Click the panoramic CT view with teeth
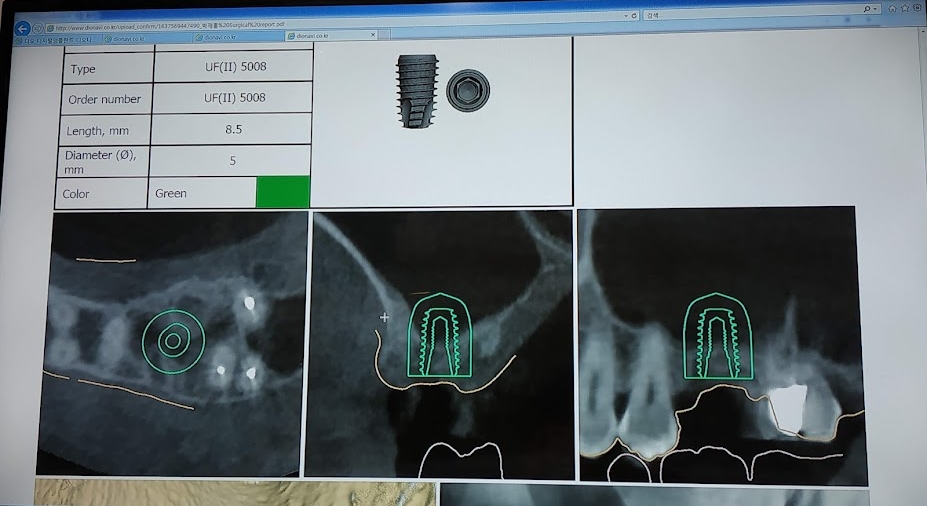 click(722, 346)
